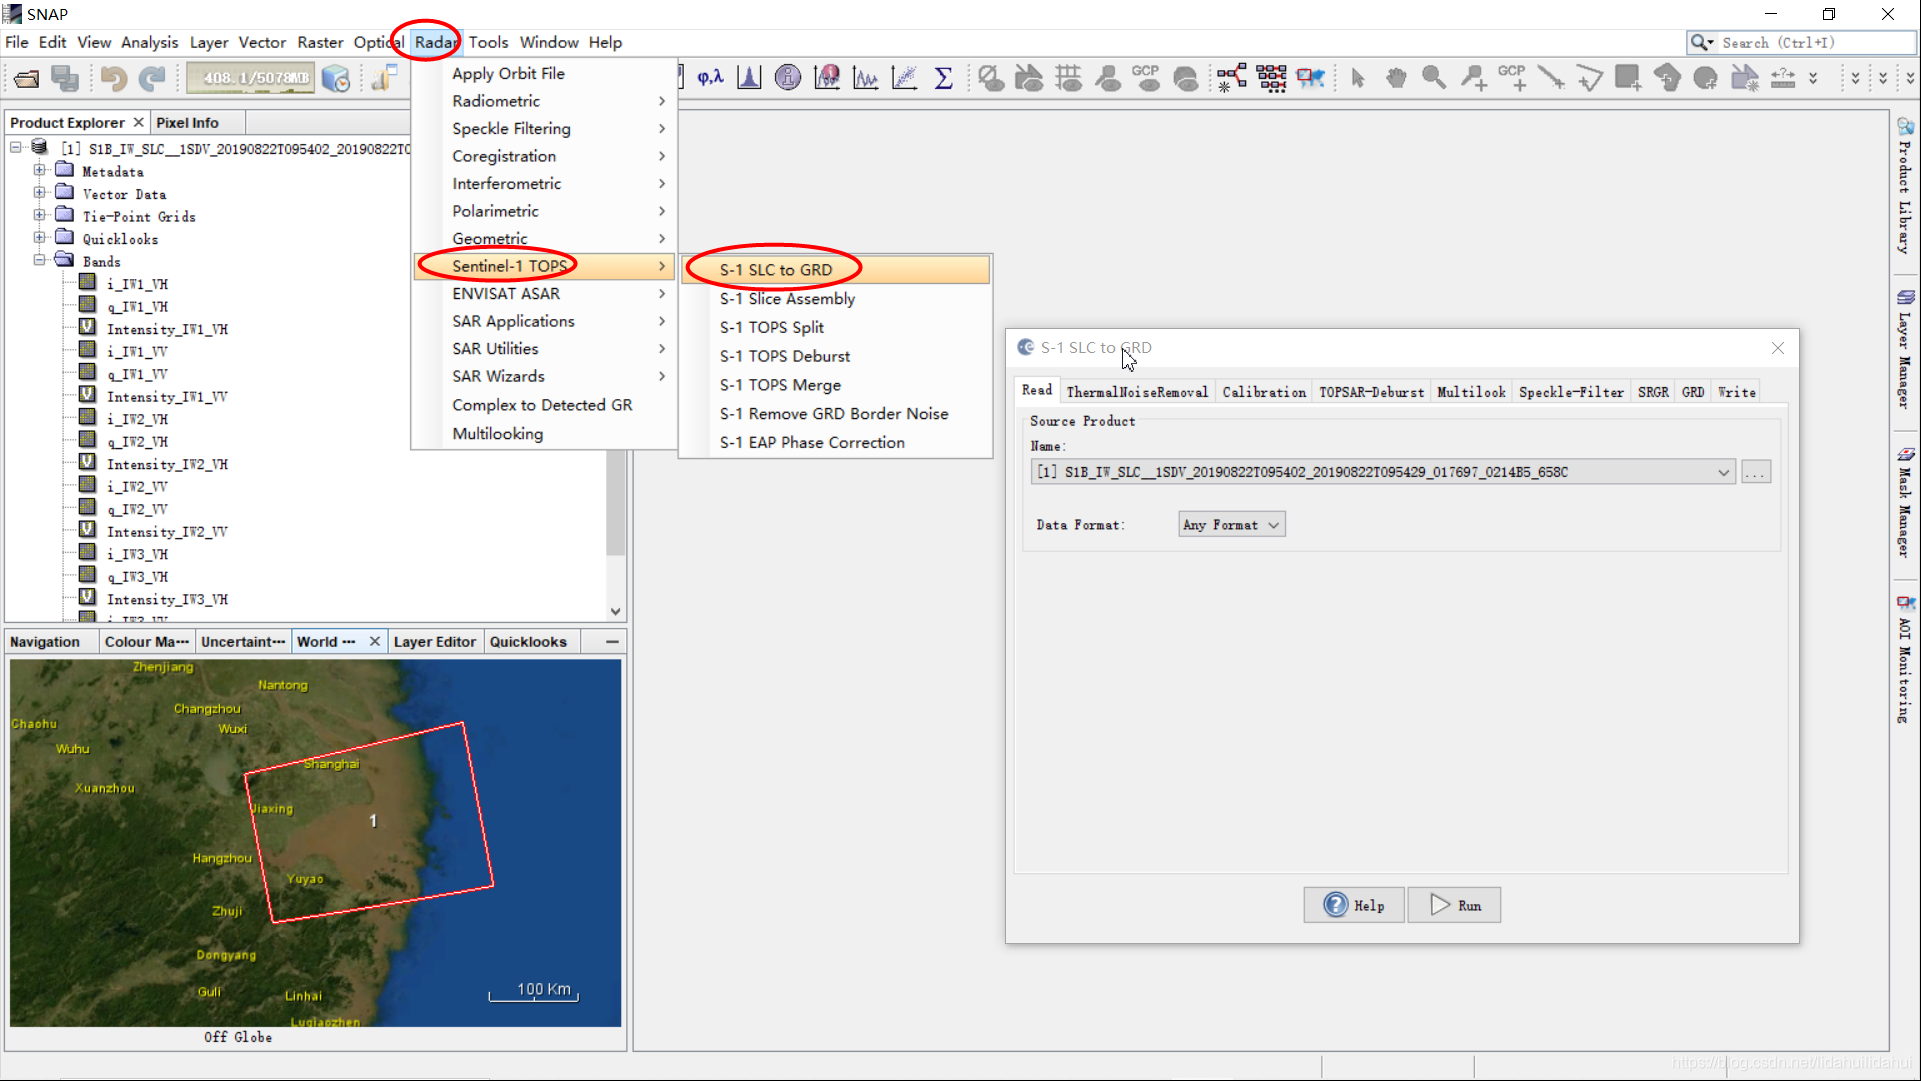The height and width of the screenshot is (1081, 1921).
Task: Open the Profile Plot icon
Action: (x=866, y=78)
